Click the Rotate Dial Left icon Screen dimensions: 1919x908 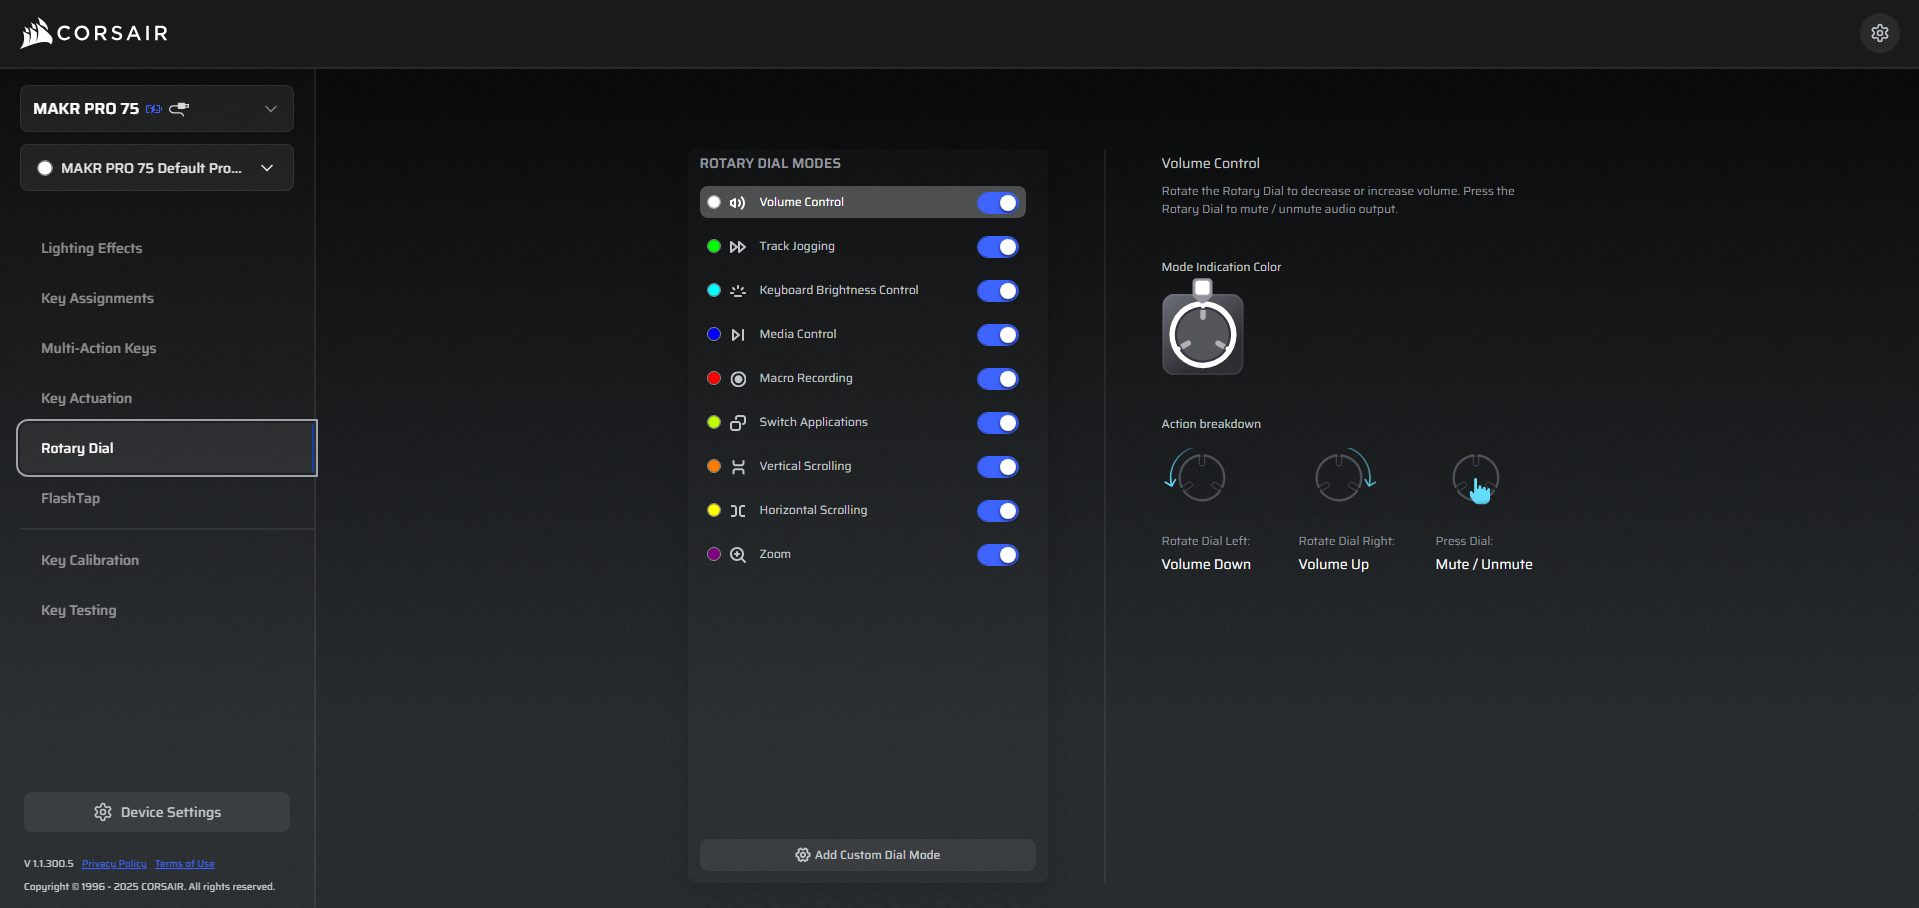(x=1196, y=476)
